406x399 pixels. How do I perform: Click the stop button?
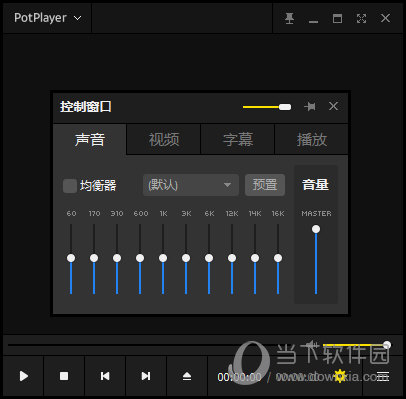point(64,376)
